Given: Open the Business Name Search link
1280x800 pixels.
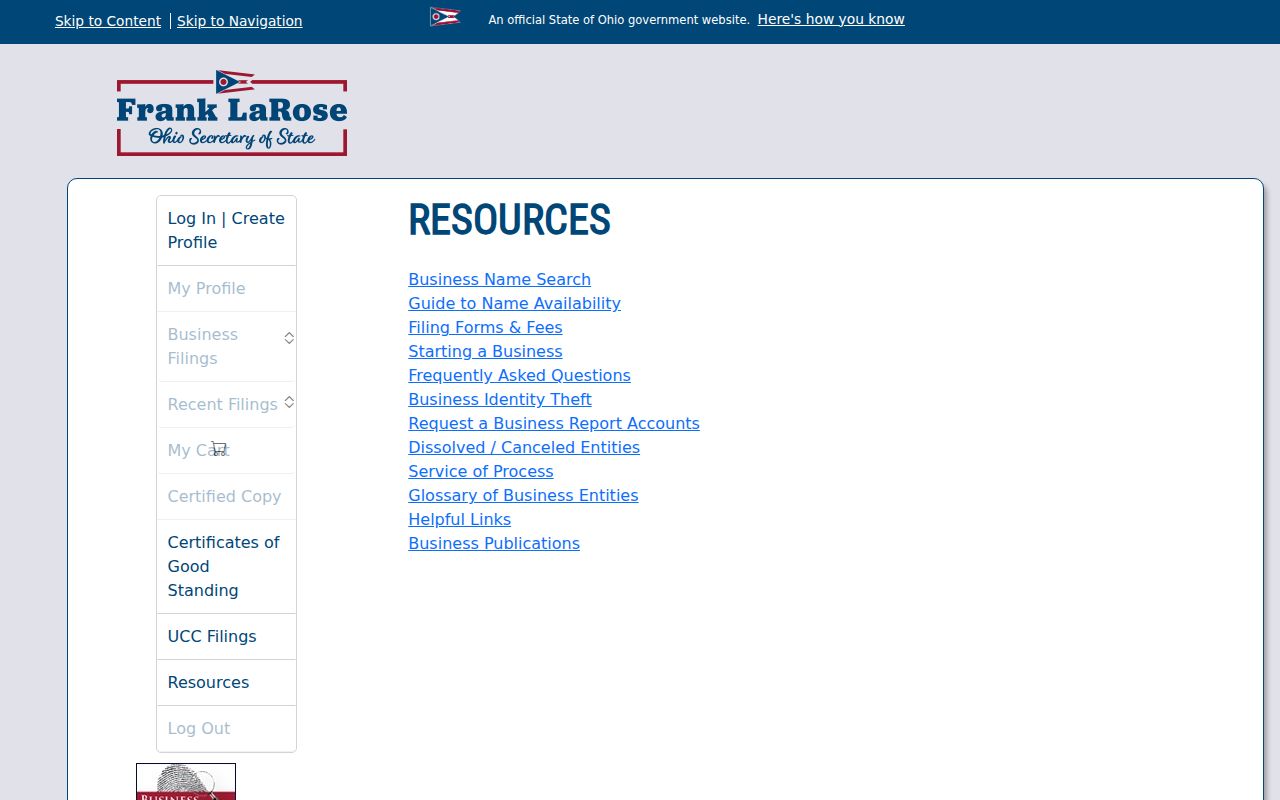Looking at the screenshot, I should [x=499, y=279].
